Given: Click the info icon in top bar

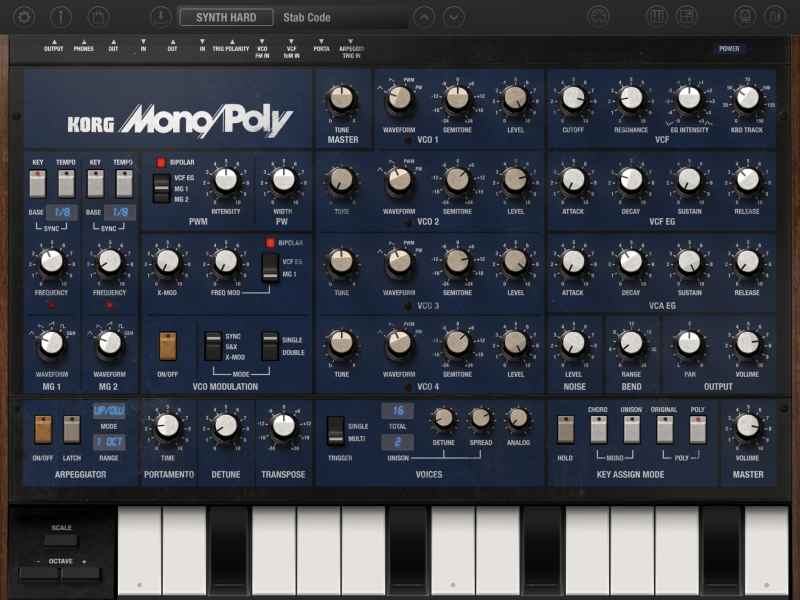Looking at the screenshot, I should [61, 17].
